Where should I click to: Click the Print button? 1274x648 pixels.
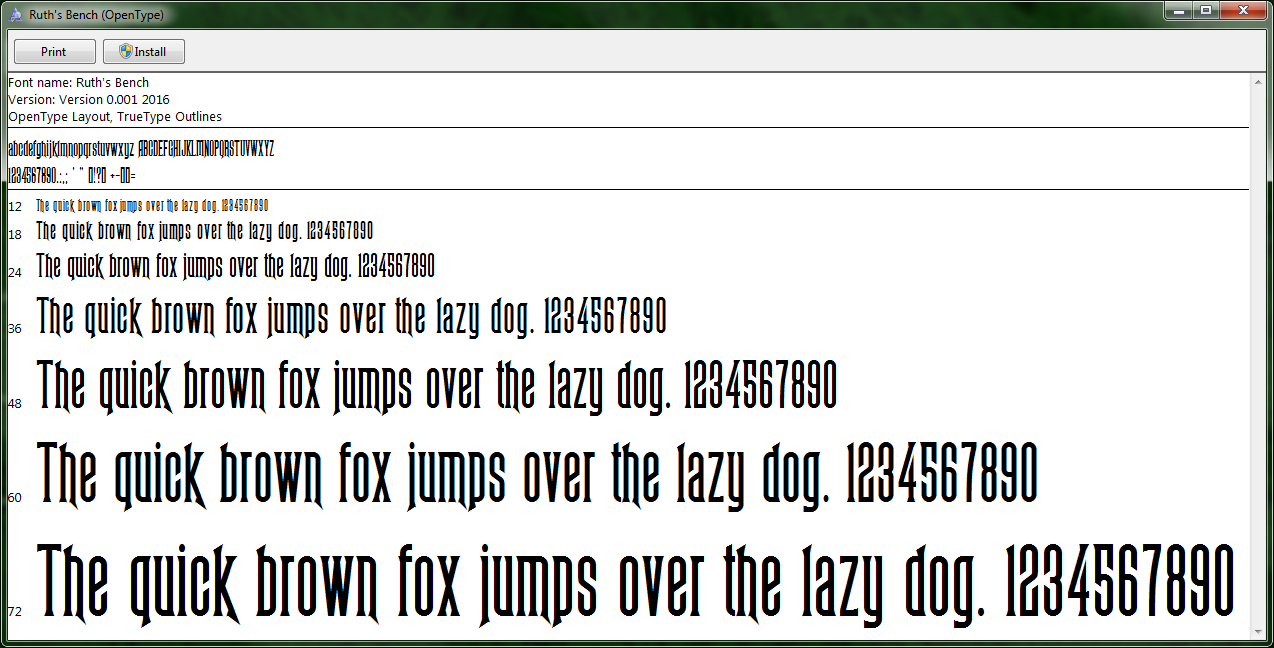pyautogui.click(x=54, y=52)
